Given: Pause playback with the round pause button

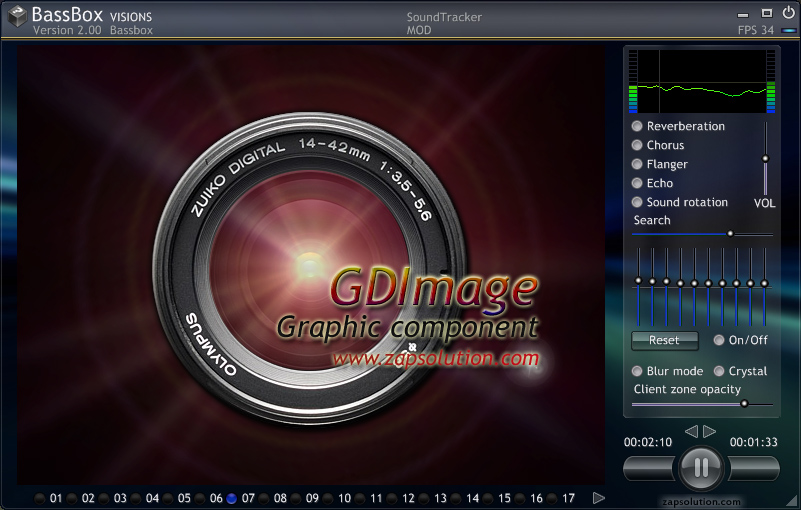Looking at the screenshot, I should [x=701, y=467].
